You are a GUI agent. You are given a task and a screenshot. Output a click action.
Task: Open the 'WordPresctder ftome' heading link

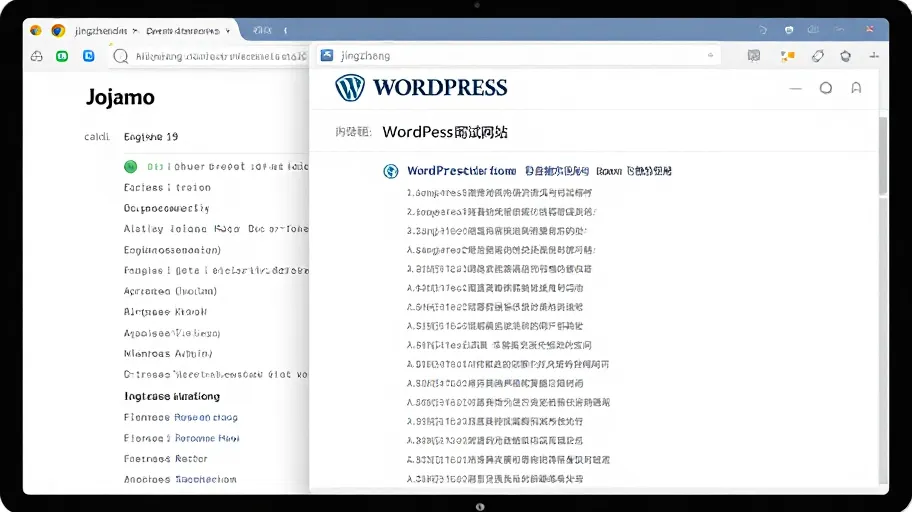462,171
